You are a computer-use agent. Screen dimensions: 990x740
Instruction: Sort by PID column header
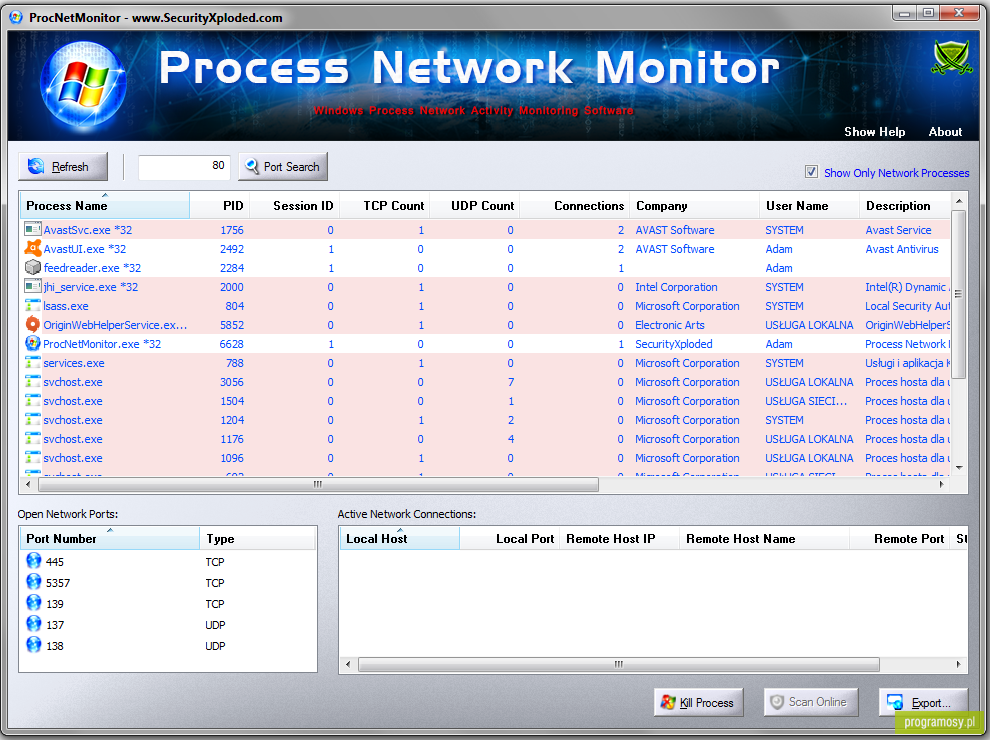[220, 205]
